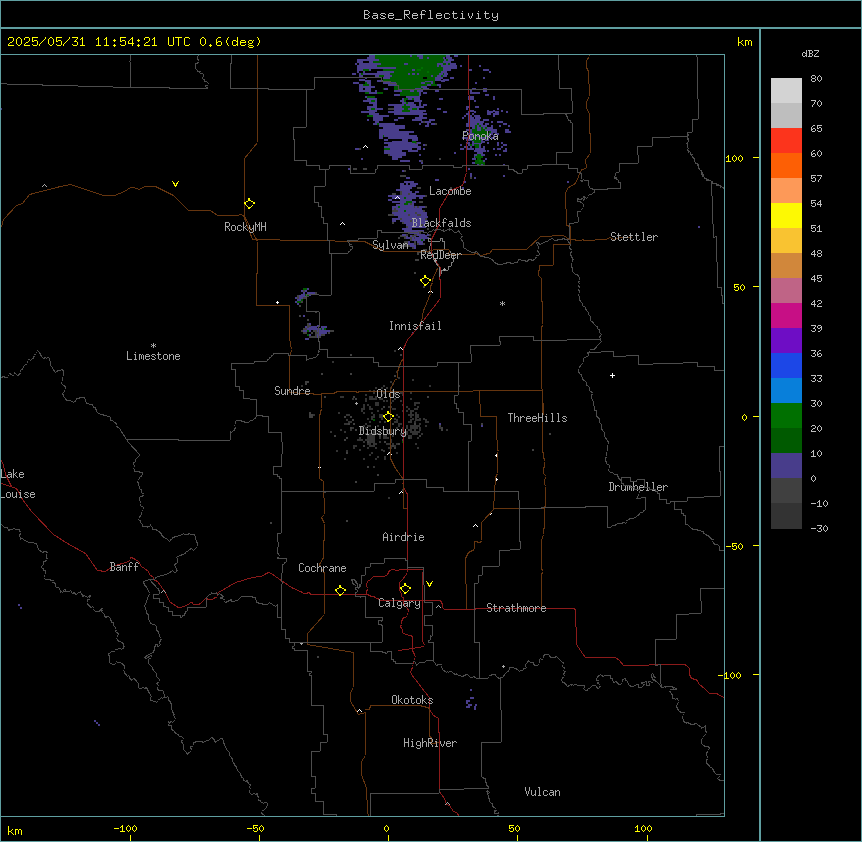
Task: Pick the red 60-65 dBZ legend color
Action: point(786,140)
